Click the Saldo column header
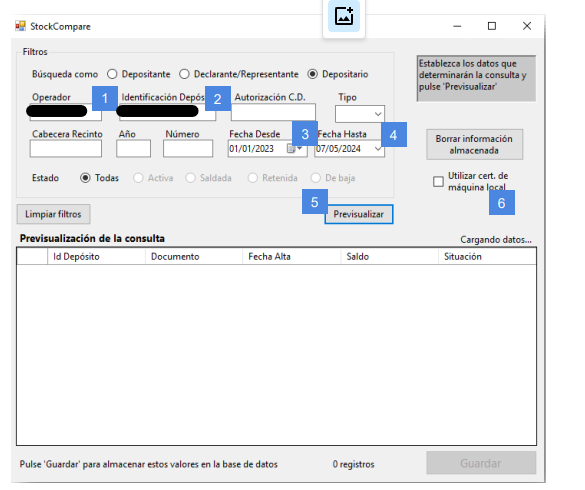 point(390,257)
